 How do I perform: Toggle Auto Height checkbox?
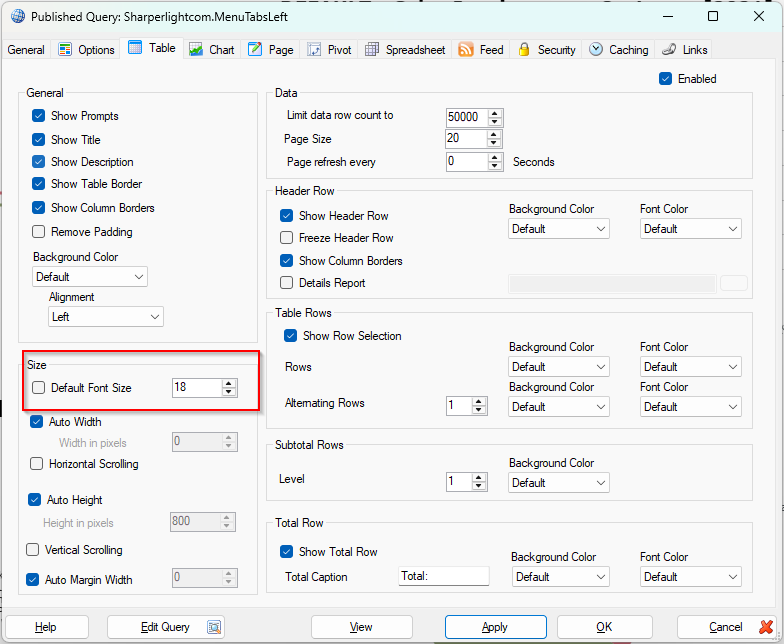(x=34, y=500)
